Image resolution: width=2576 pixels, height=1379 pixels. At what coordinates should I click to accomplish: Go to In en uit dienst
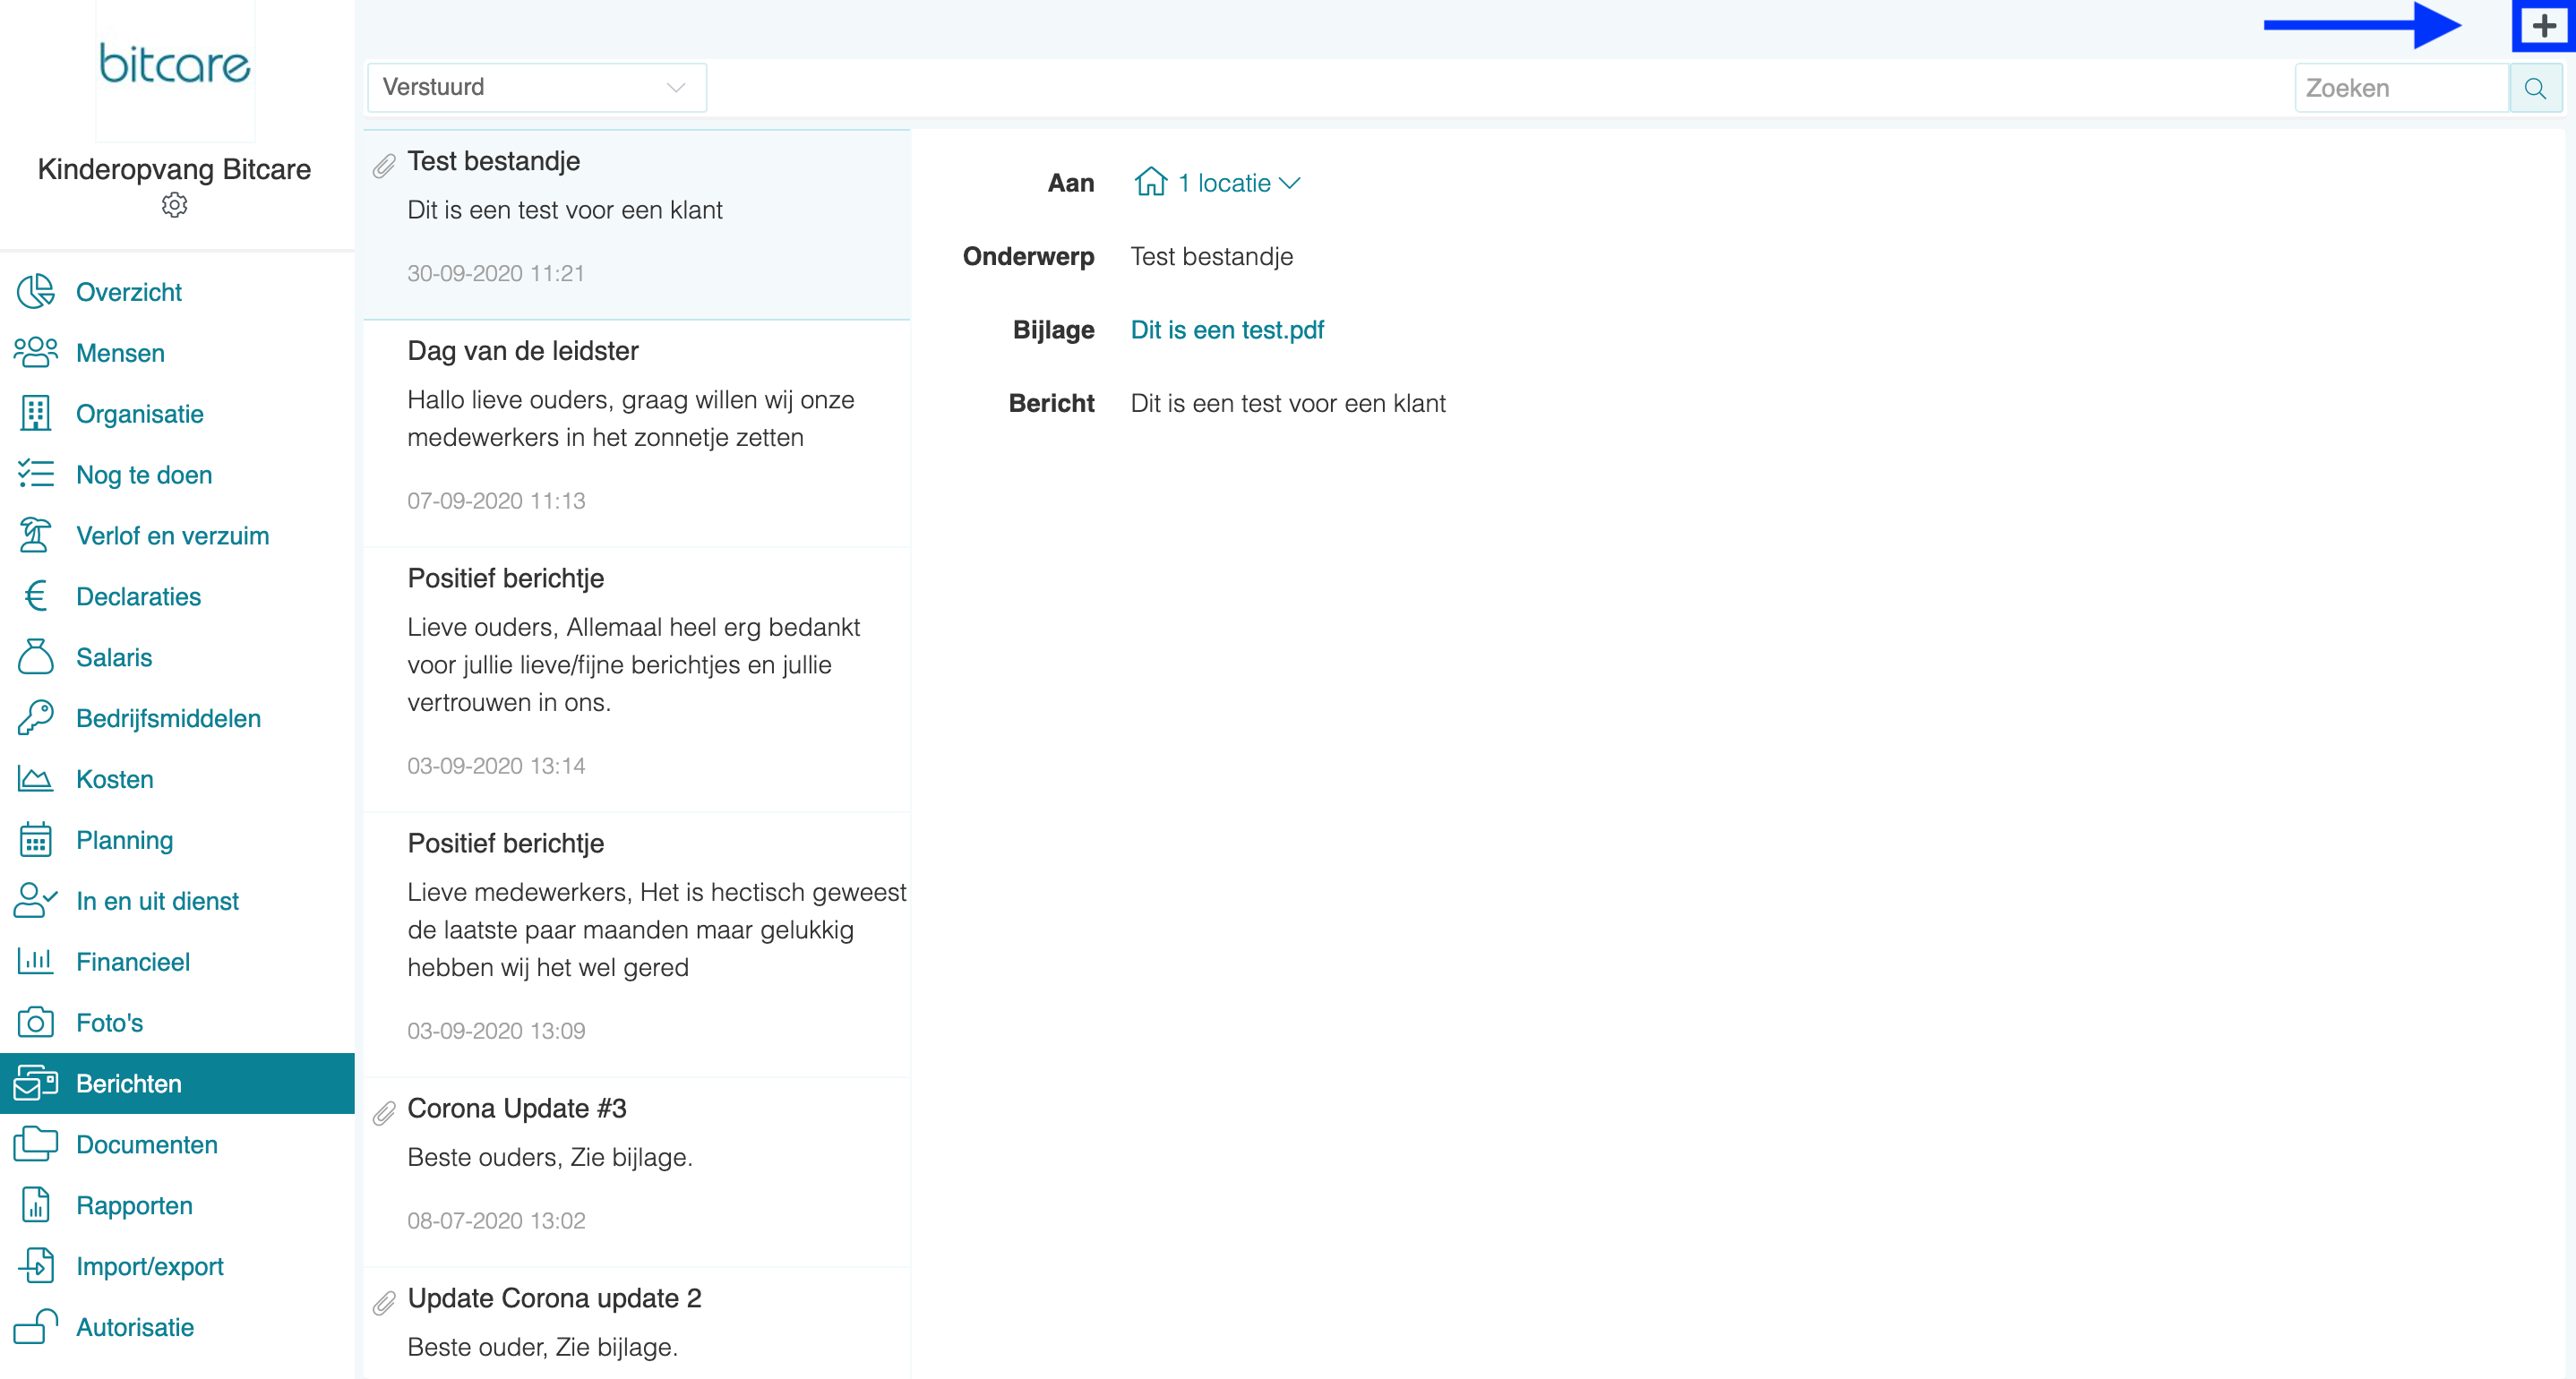coord(177,901)
